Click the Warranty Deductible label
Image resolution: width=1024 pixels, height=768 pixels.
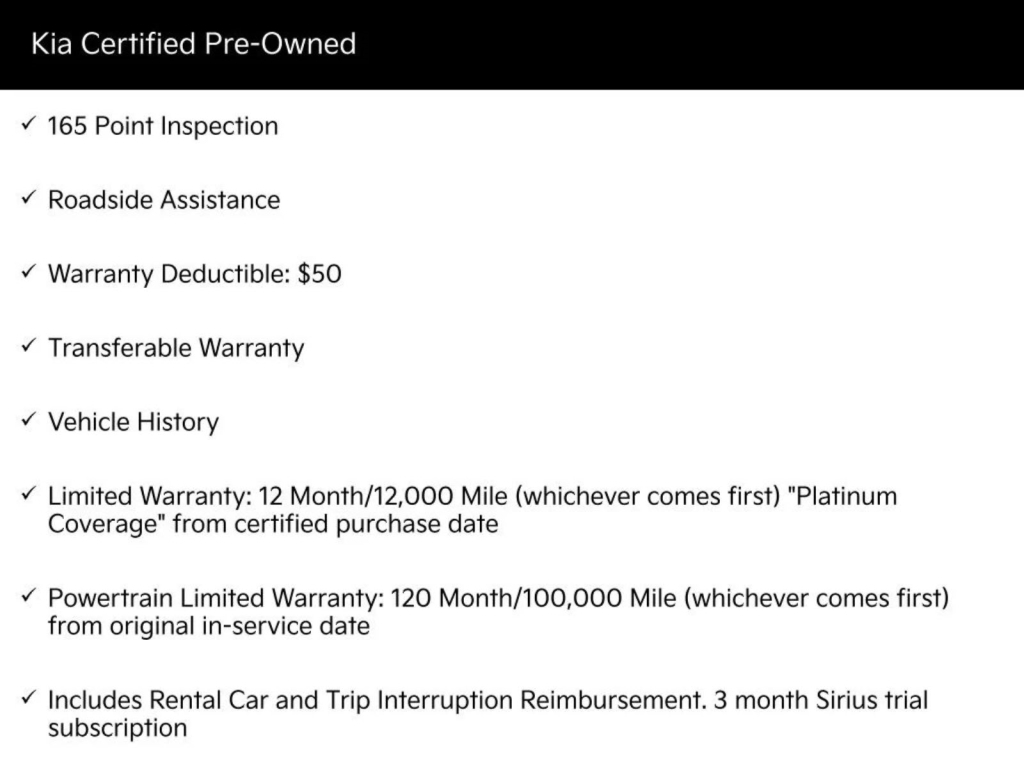pyautogui.click(x=170, y=274)
